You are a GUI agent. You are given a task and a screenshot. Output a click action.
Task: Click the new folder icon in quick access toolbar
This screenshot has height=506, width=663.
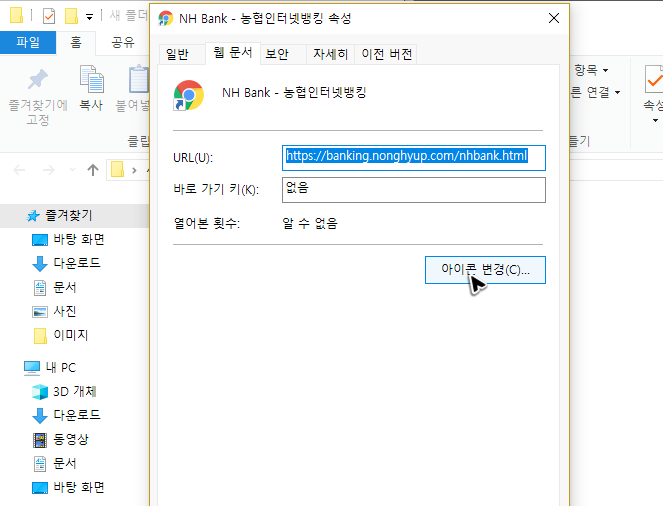pyautogui.click(x=71, y=16)
